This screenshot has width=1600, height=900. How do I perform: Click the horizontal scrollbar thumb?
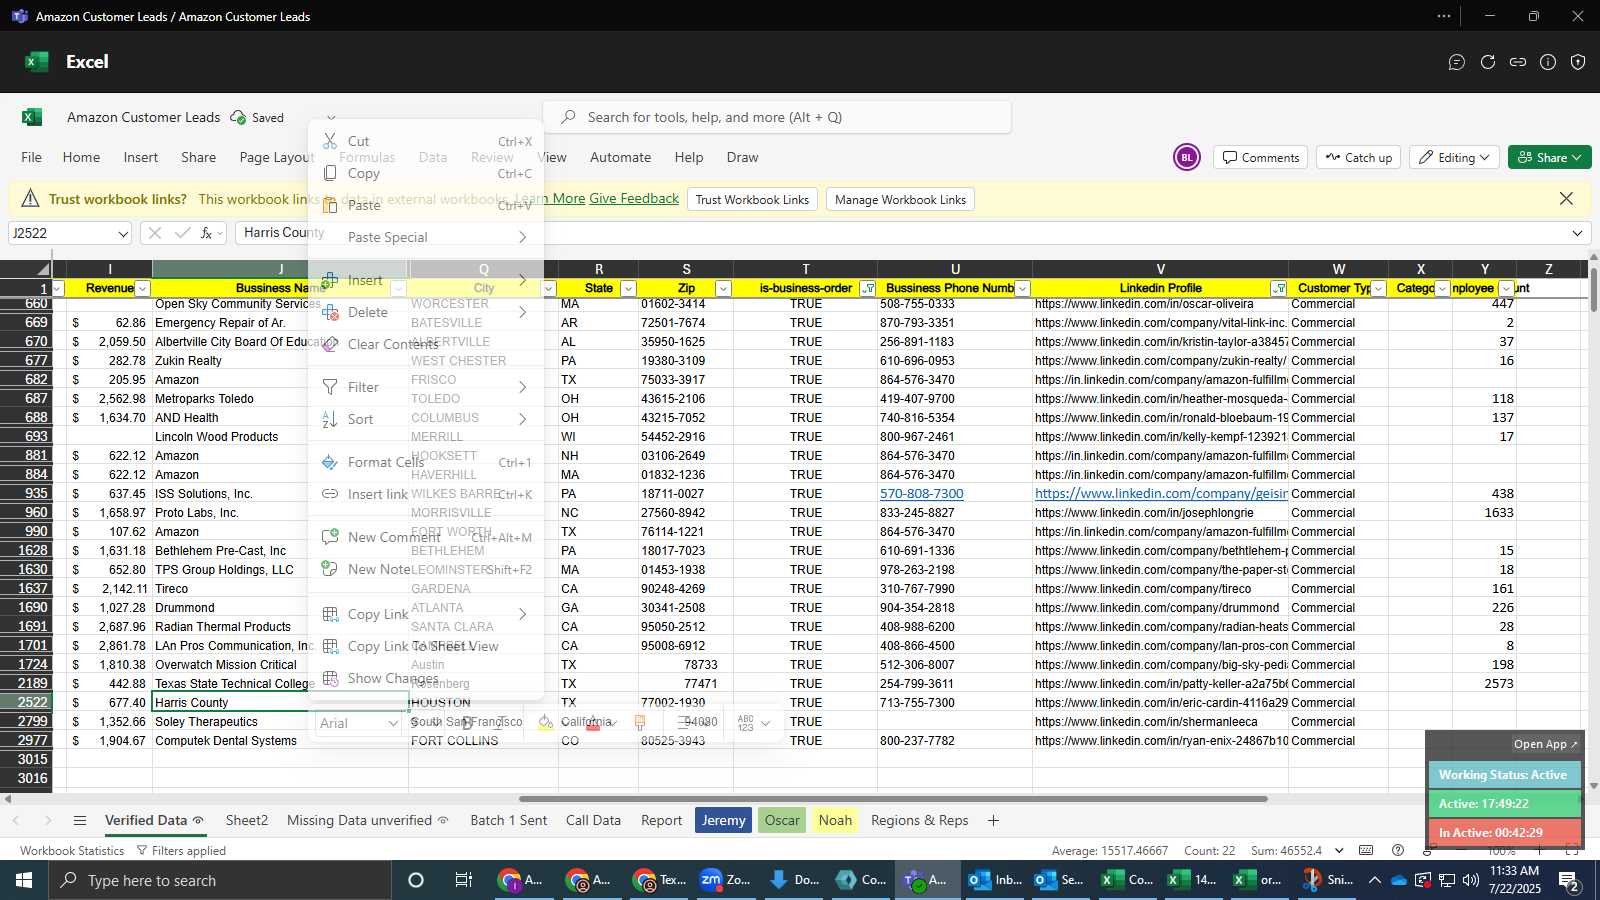pyautogui.click(x=893, y=799)
